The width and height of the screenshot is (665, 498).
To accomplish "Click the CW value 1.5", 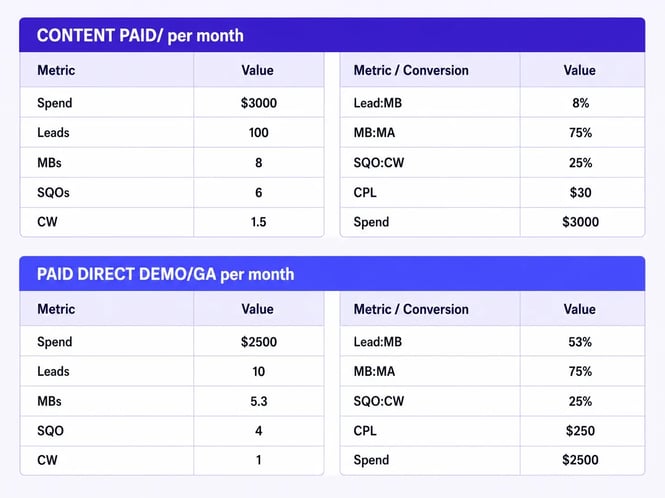I will pyautogui.click(x=258, y=222).
